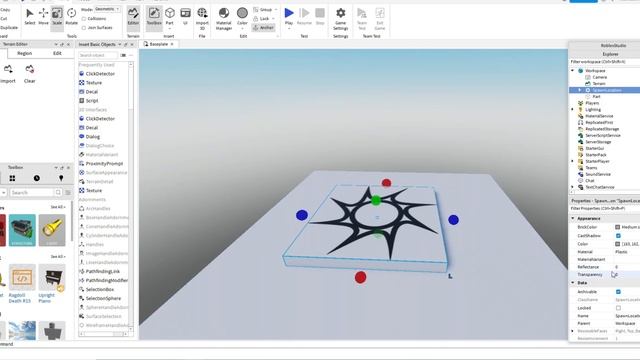This screenshot has width=640, height=360.
Task: Activate the Move tool
Action: [x=43, y=16]
